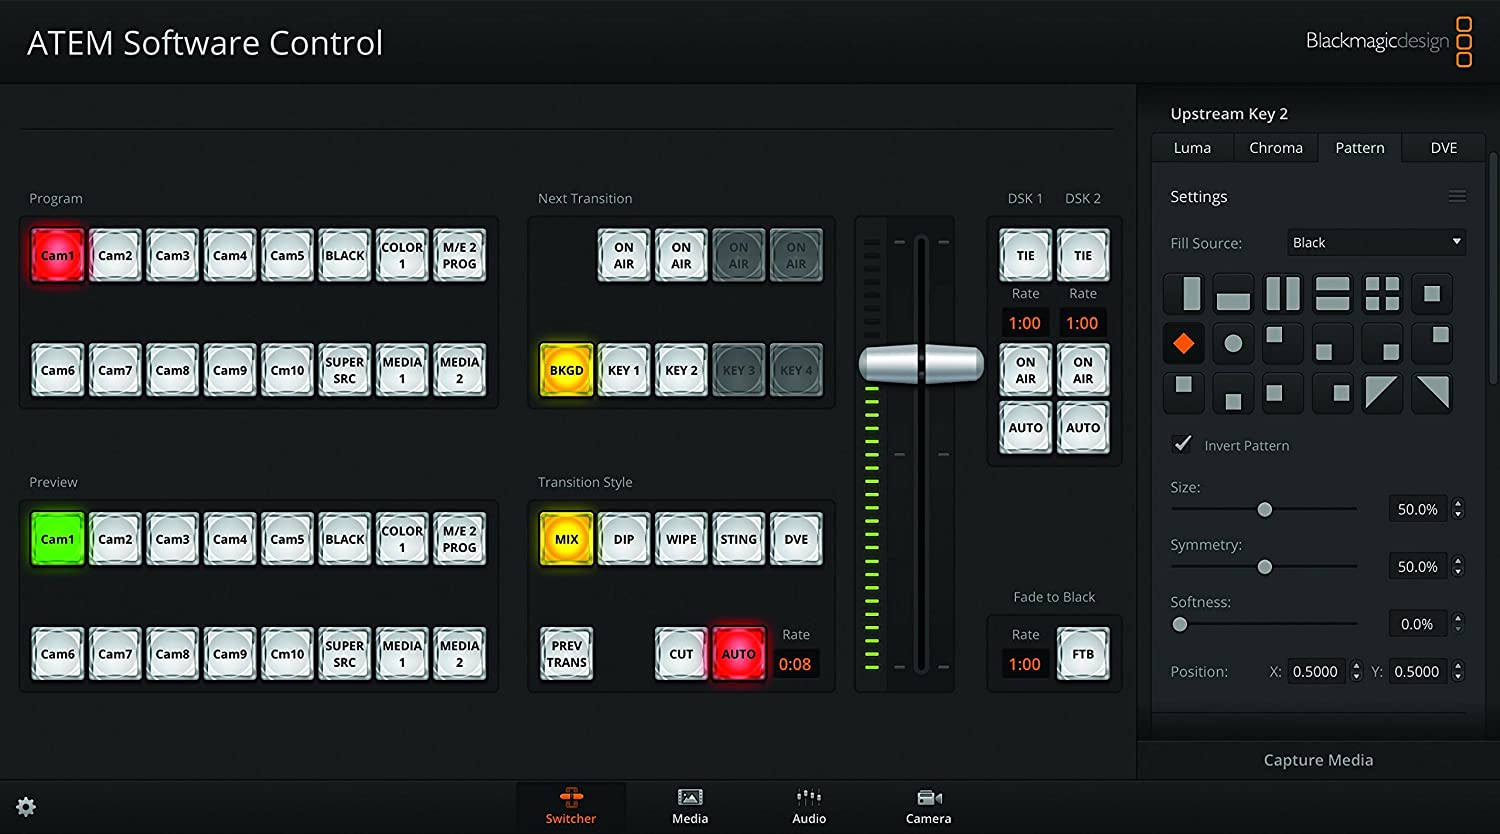Open the Media page icon
This screenshot has height=834, width=1500.
pos(690,806)
